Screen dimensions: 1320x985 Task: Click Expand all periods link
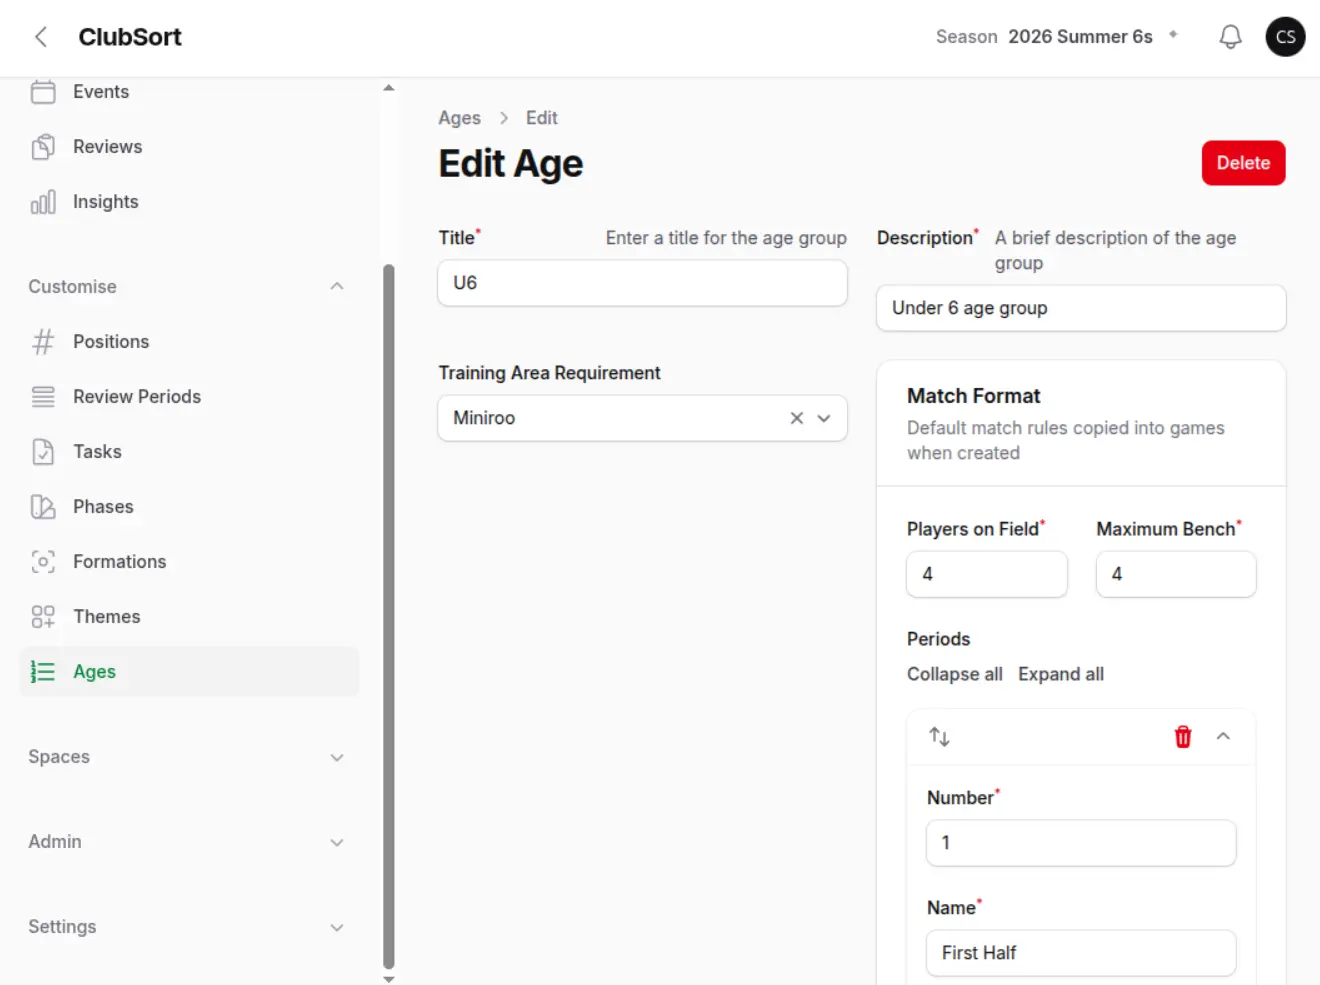coord(1060,674)
